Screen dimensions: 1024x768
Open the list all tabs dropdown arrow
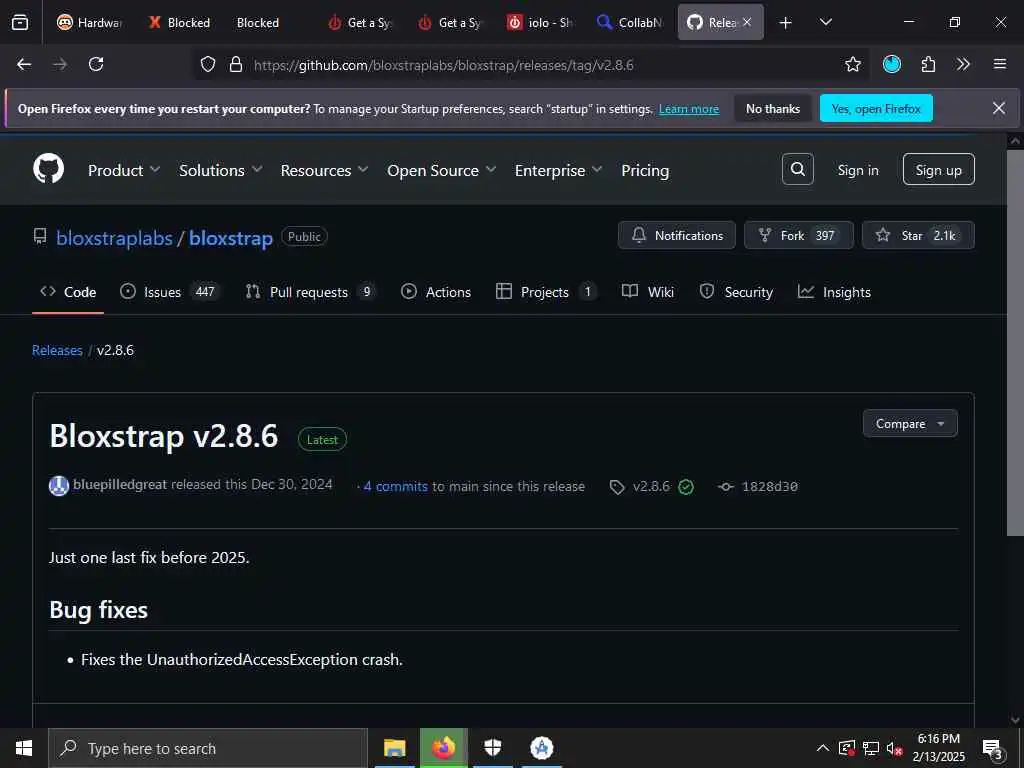(825, 23)
